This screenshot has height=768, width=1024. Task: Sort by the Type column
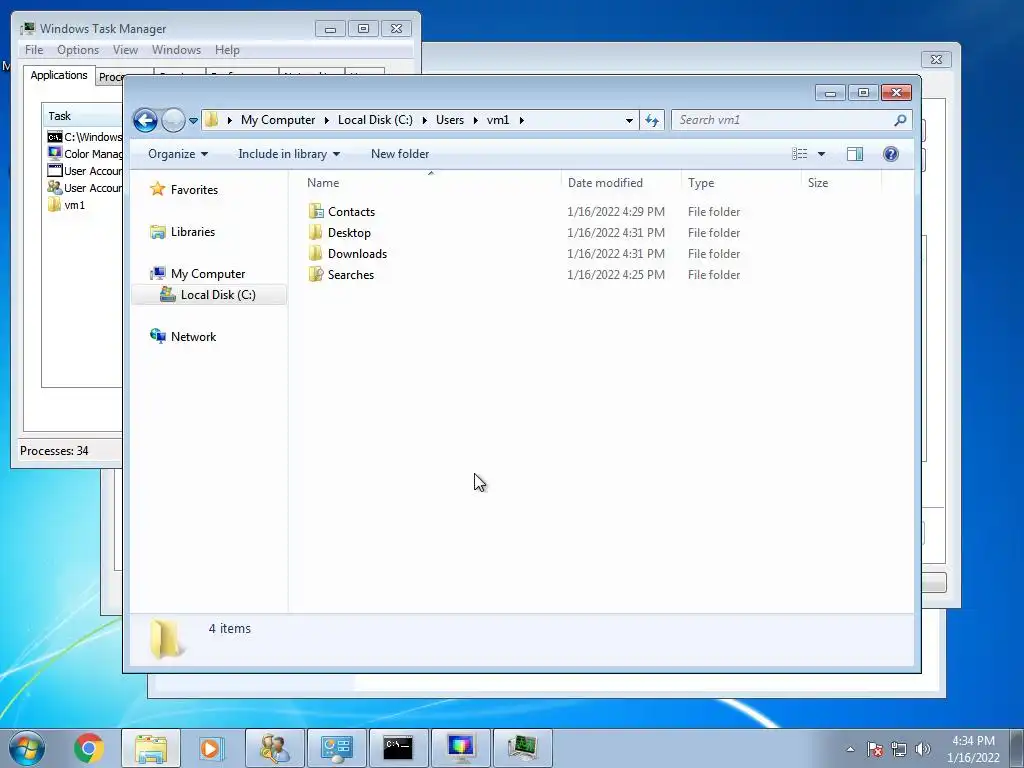pos(741,183)
